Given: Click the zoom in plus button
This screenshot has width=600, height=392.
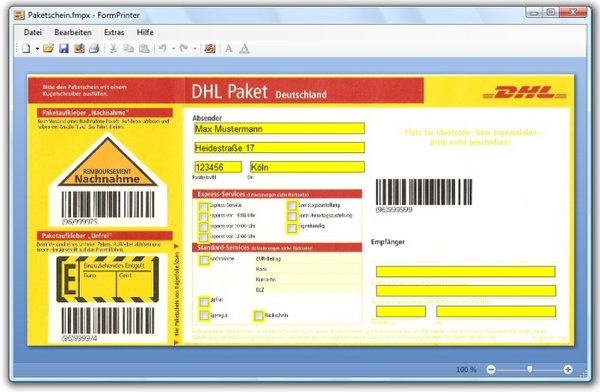Looking at the screenshot, I should (568, 369).
